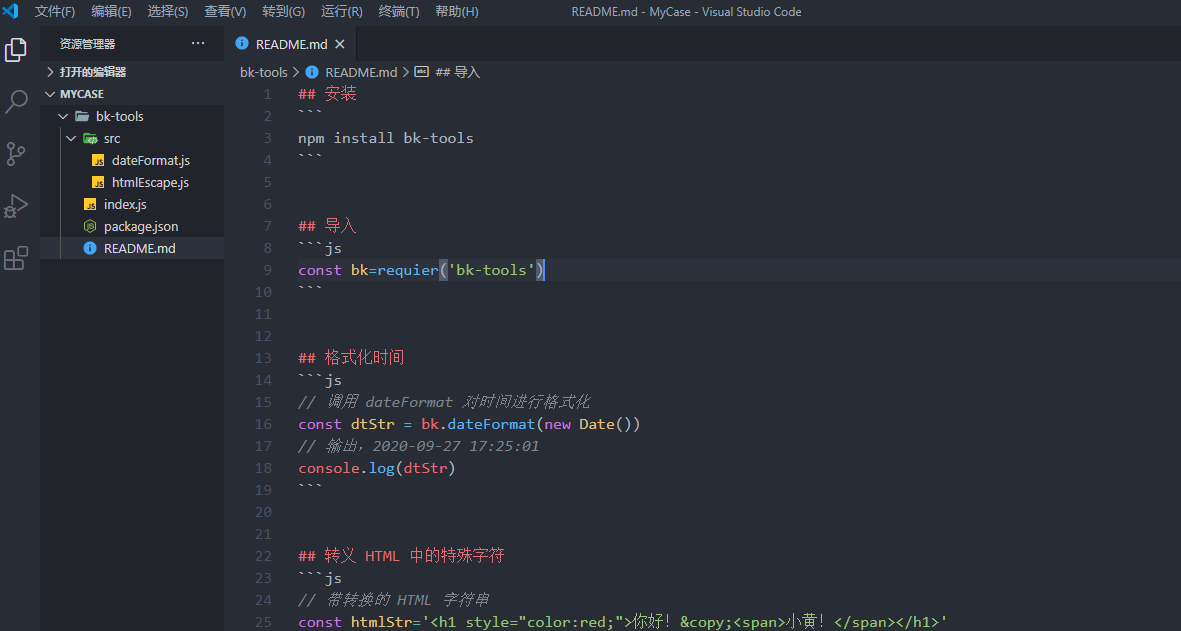Click the bk-tools folder icon
Image resolution: width=1181 pixels, height=631 pixels.
(x=82, y=116)
